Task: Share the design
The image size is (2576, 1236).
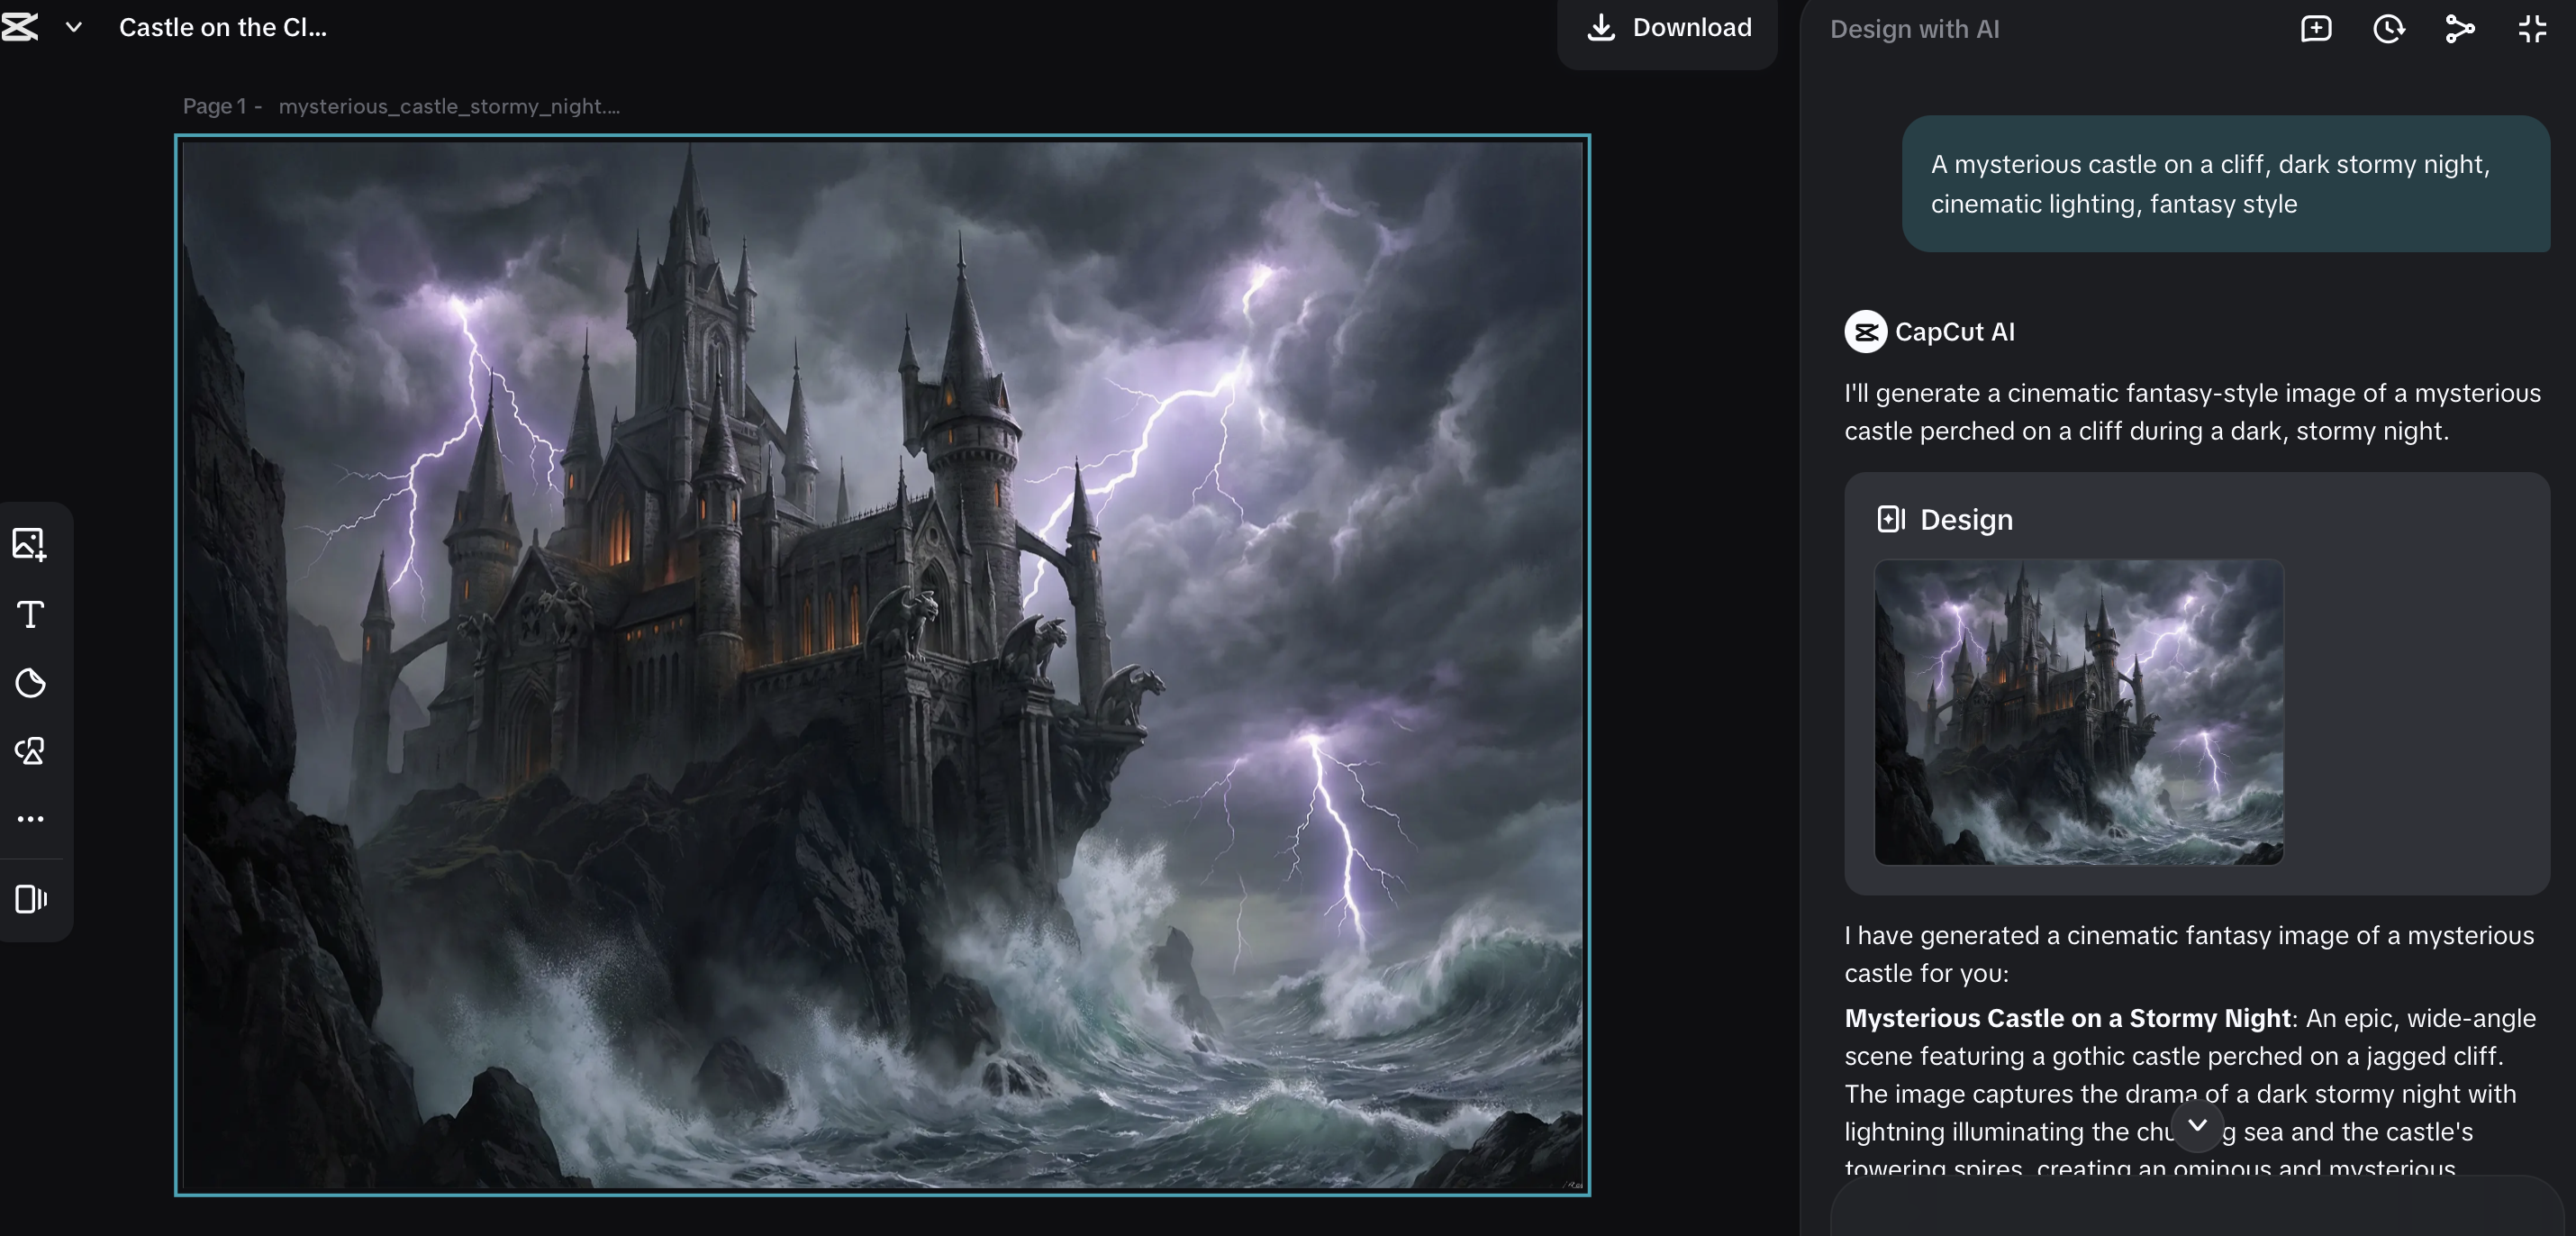Action: point(2460,29)
